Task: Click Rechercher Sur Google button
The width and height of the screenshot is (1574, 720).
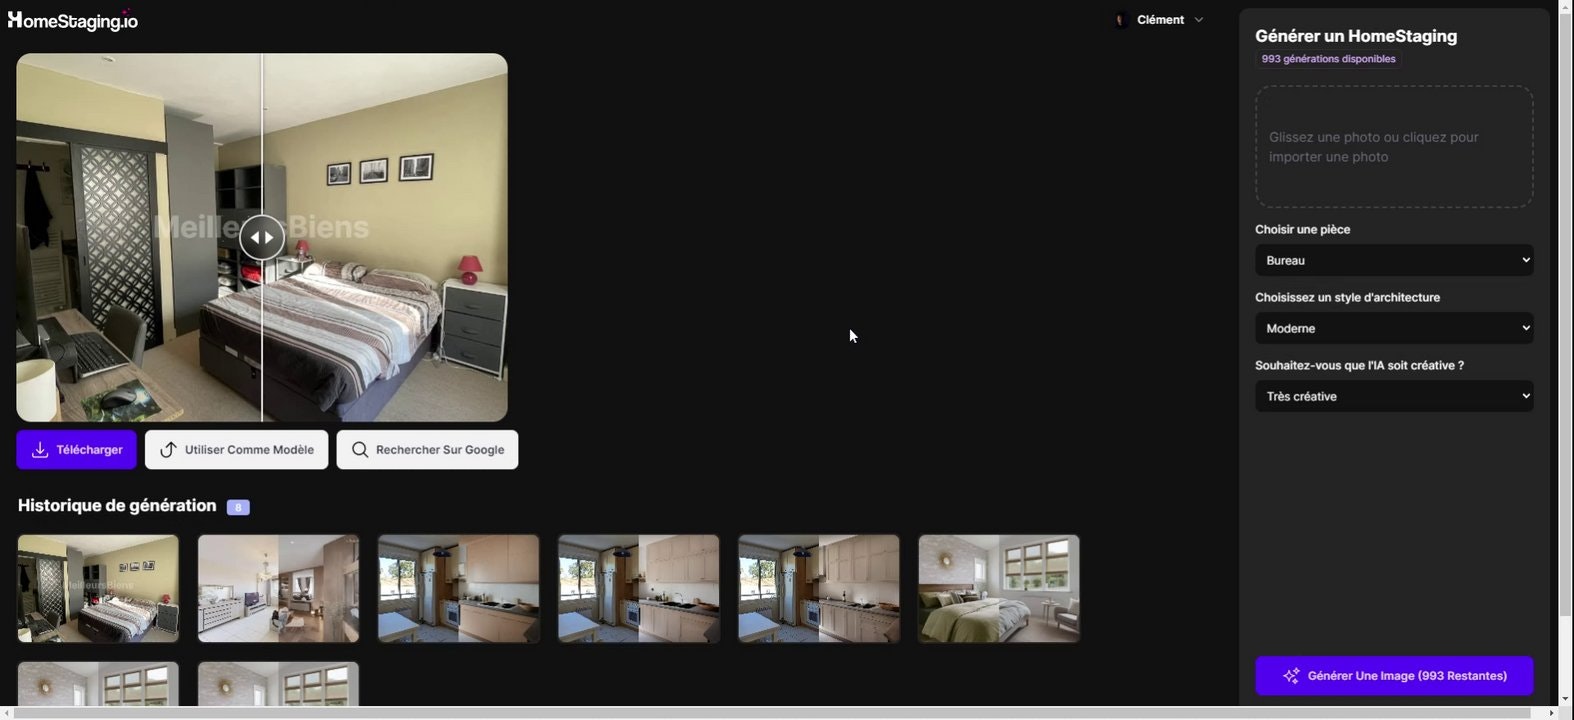Action: 427,450
